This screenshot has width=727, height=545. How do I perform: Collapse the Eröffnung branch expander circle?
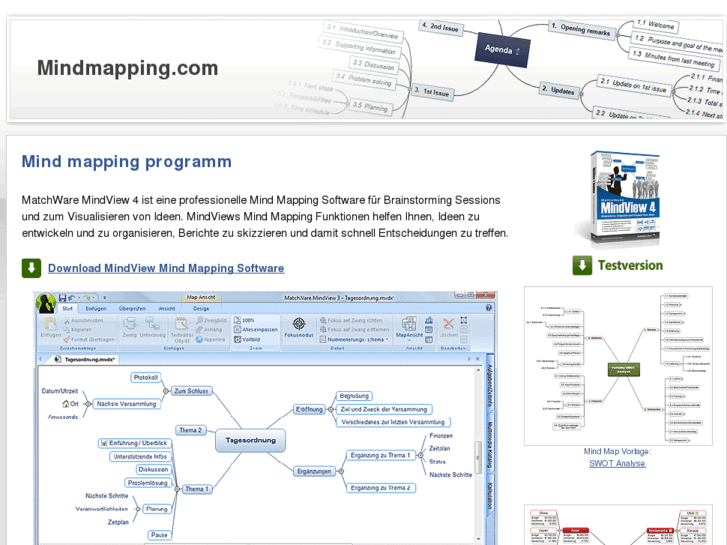tap(331, 410)
